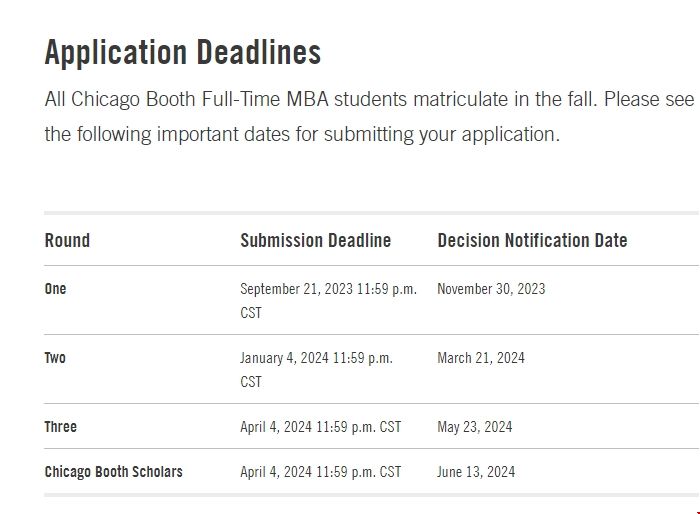Screen dimensions: 700x514
Task: Select the round "Three" row label
Action: [x=60, y=427]
